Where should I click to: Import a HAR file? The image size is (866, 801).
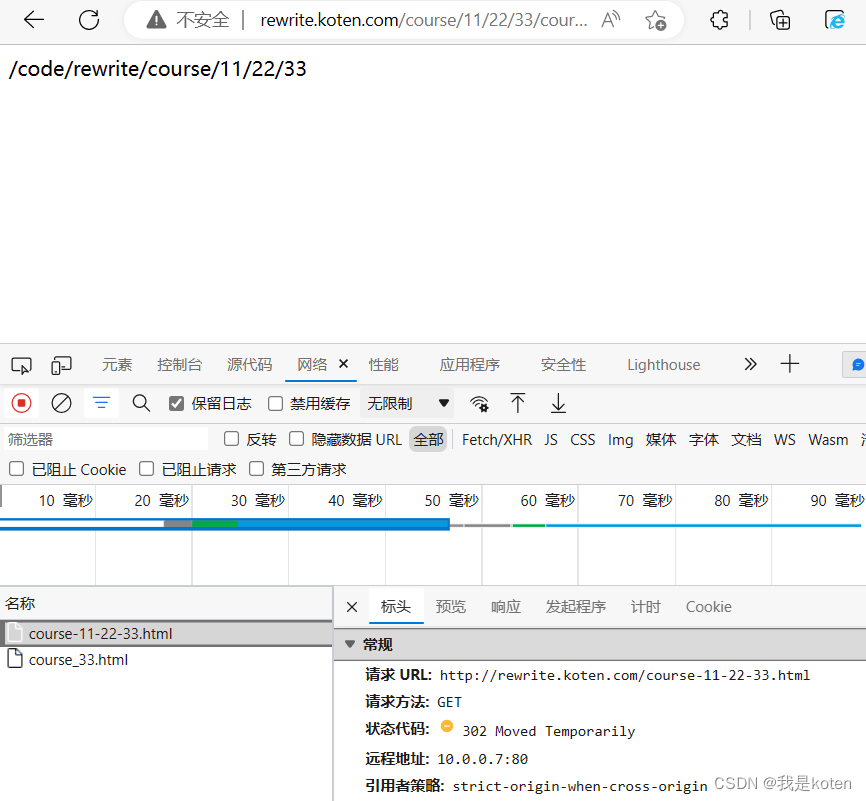coord(517,403)
